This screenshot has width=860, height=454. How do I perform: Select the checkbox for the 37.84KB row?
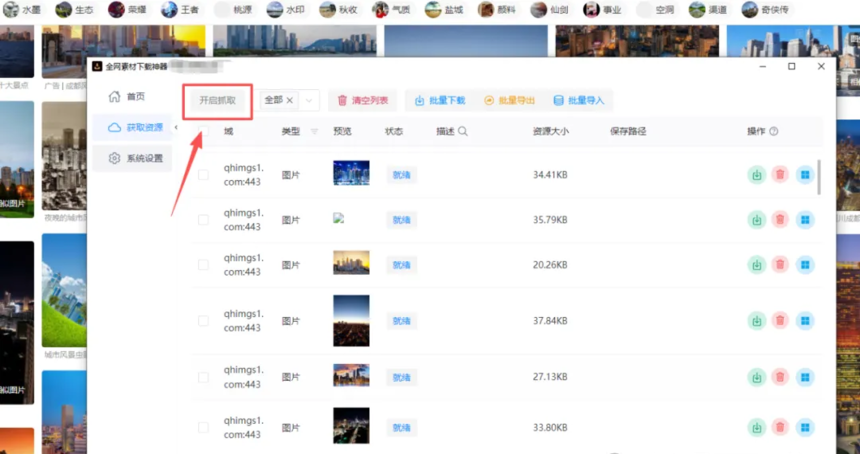204,321
